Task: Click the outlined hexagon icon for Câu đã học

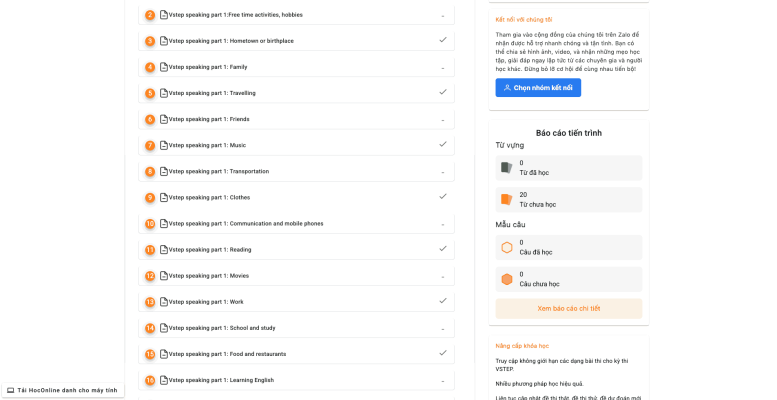Action: (x=506, y=247)
